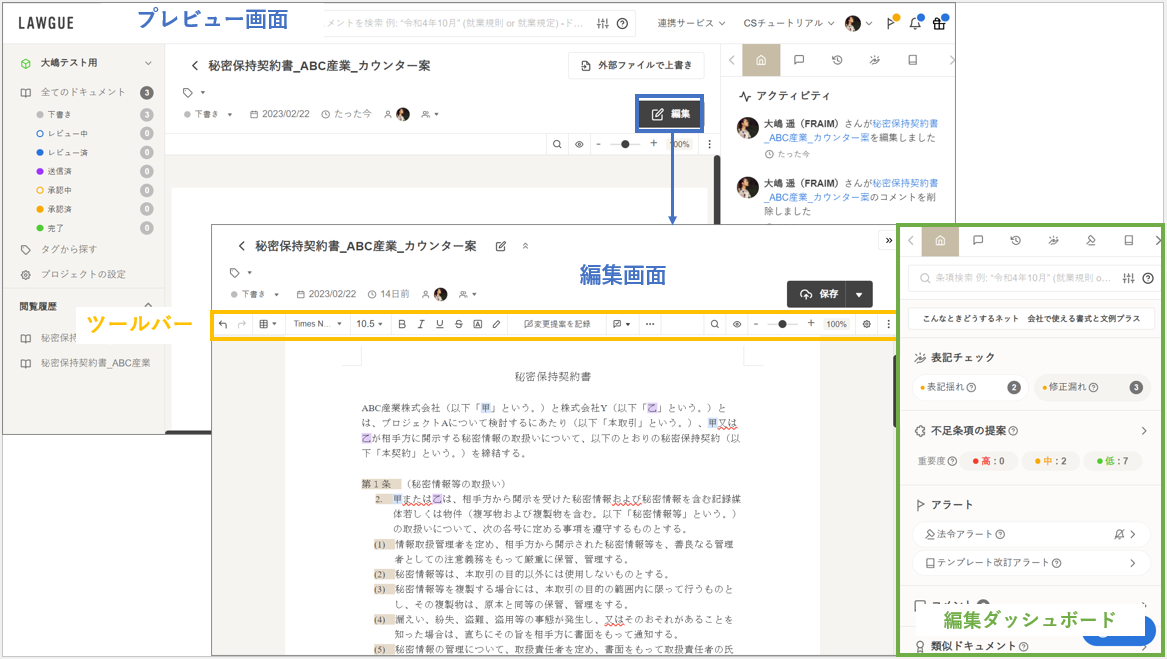Open the 10.5 font size dropdown

[370, 324]
